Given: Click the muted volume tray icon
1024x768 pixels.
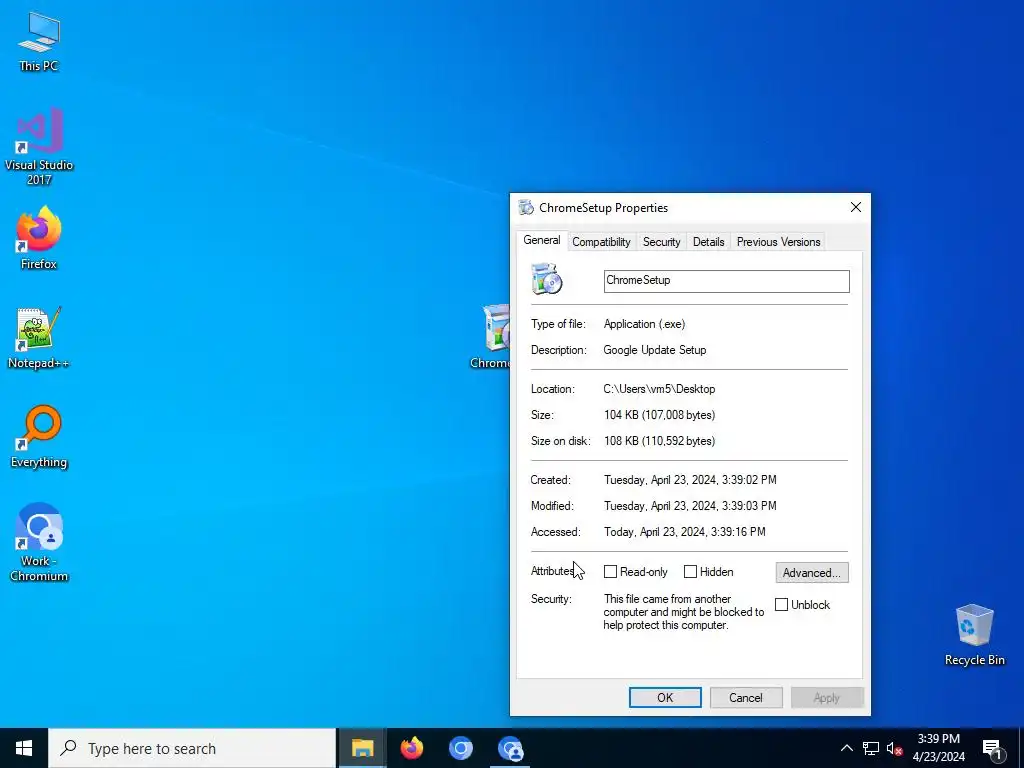Looking at the screenshot, I should coord(894,748).
